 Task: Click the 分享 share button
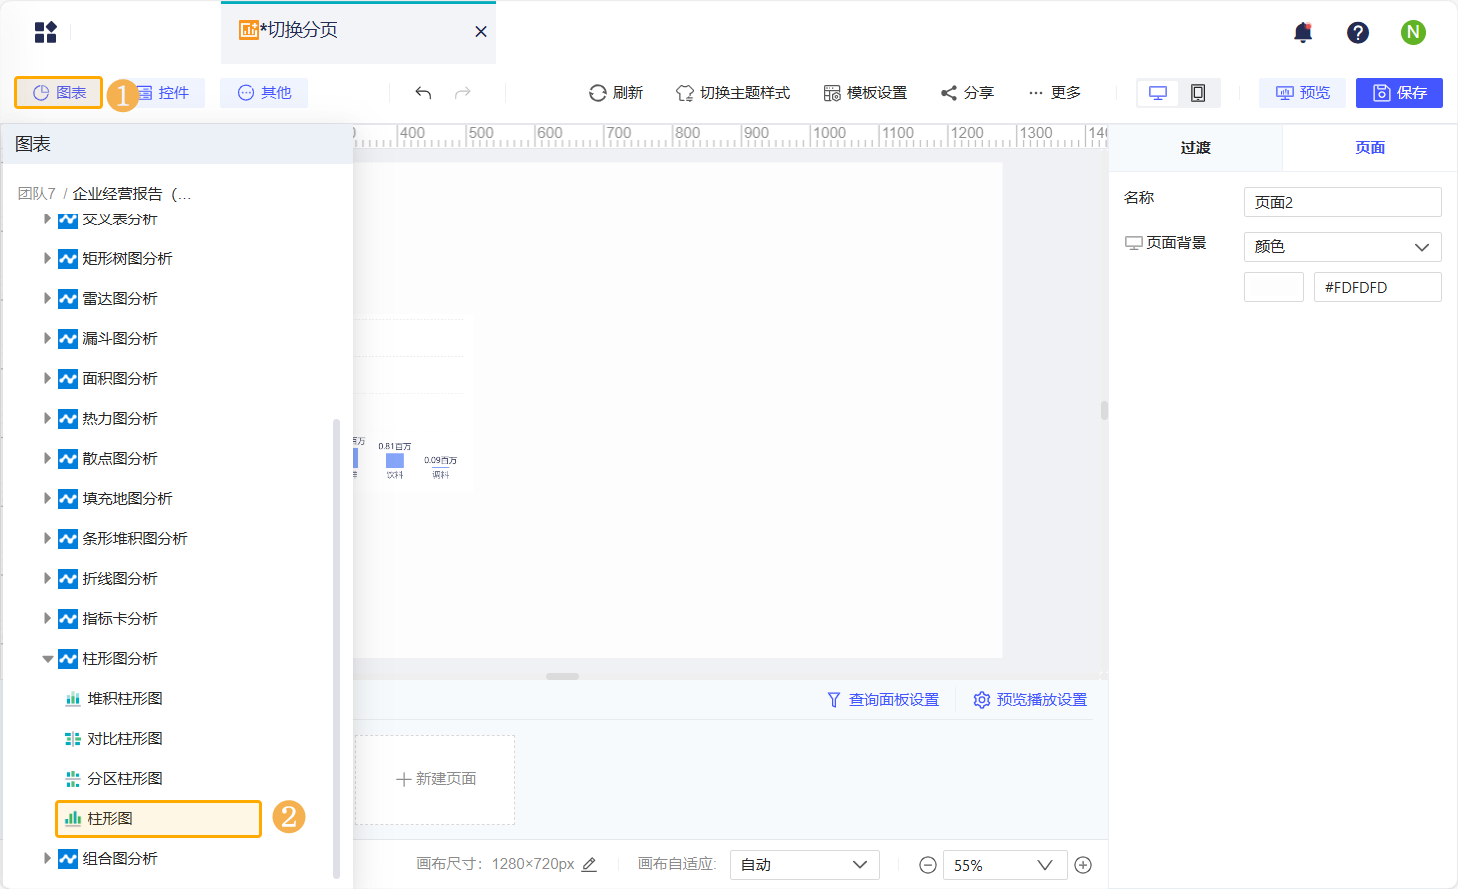(967, 93)
